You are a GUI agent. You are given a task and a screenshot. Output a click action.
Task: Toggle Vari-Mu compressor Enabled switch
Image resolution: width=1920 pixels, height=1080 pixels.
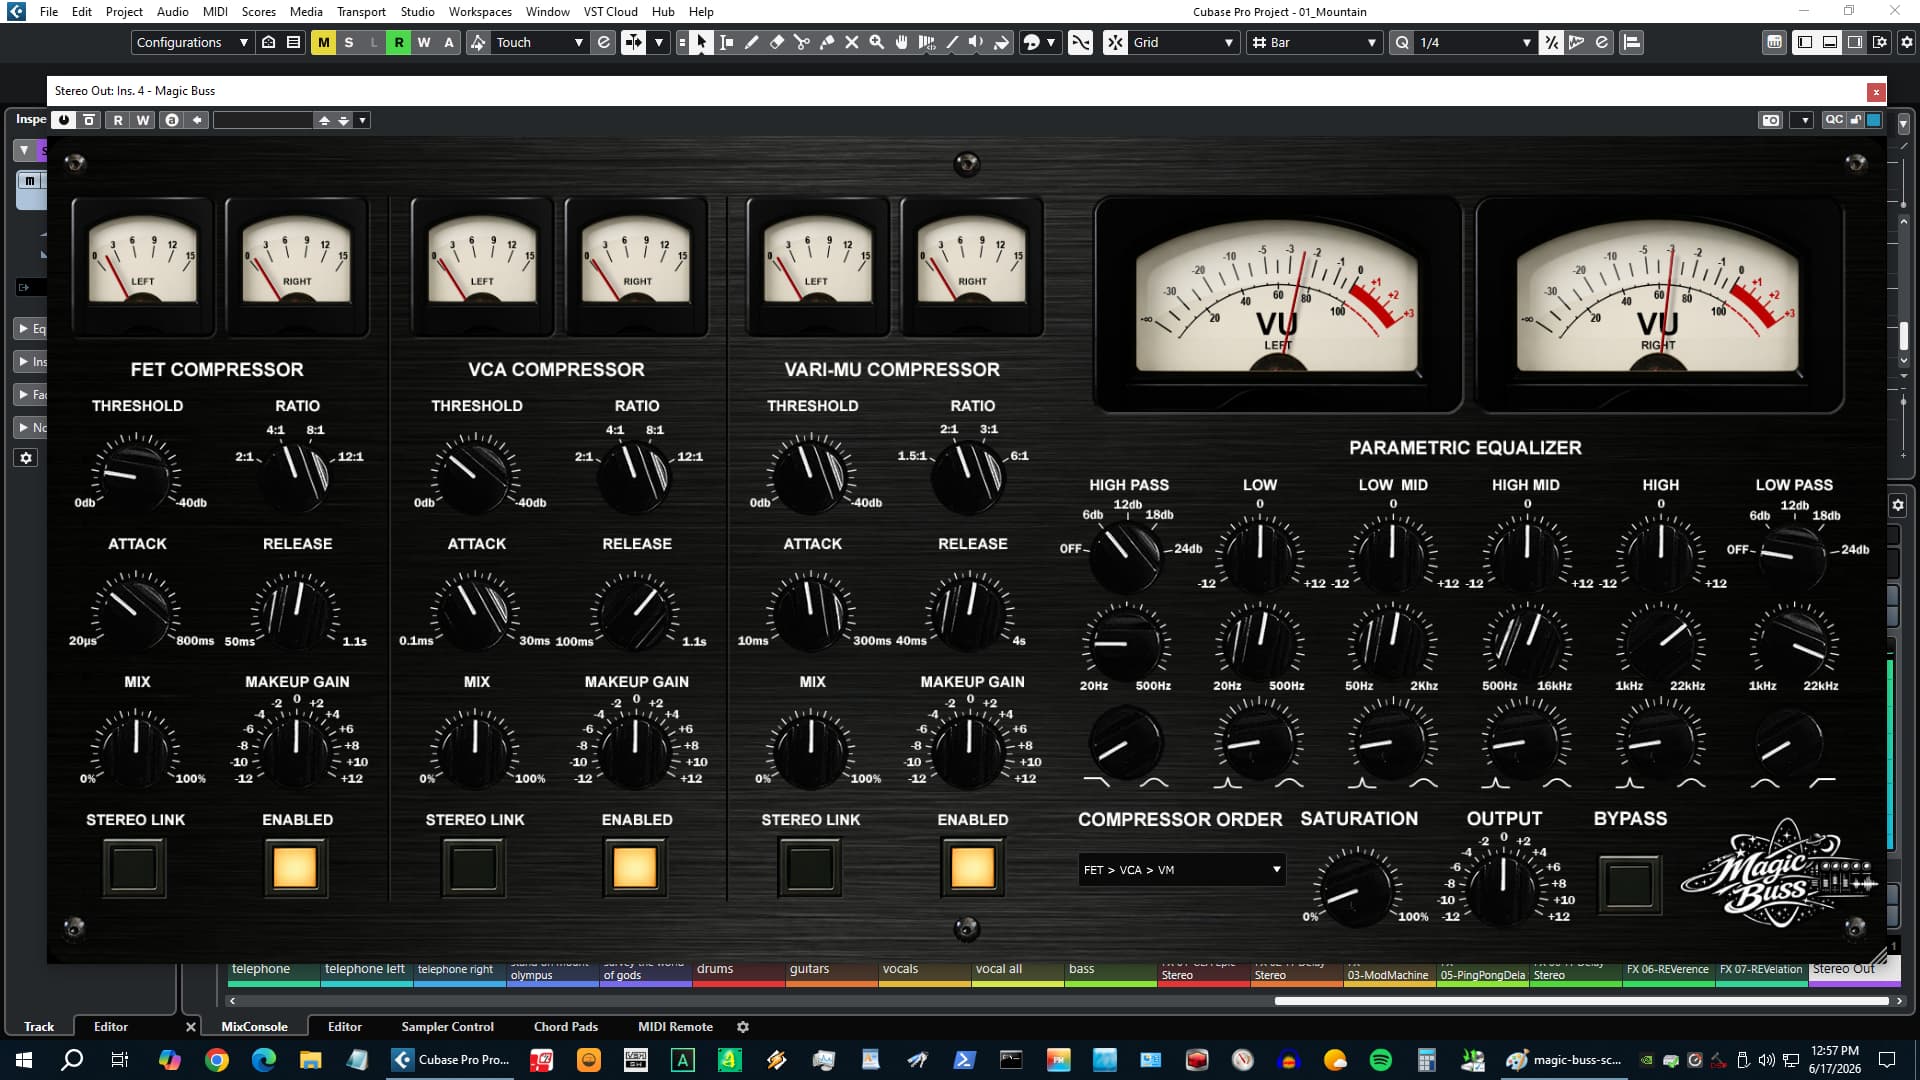(x=972, y=866)
